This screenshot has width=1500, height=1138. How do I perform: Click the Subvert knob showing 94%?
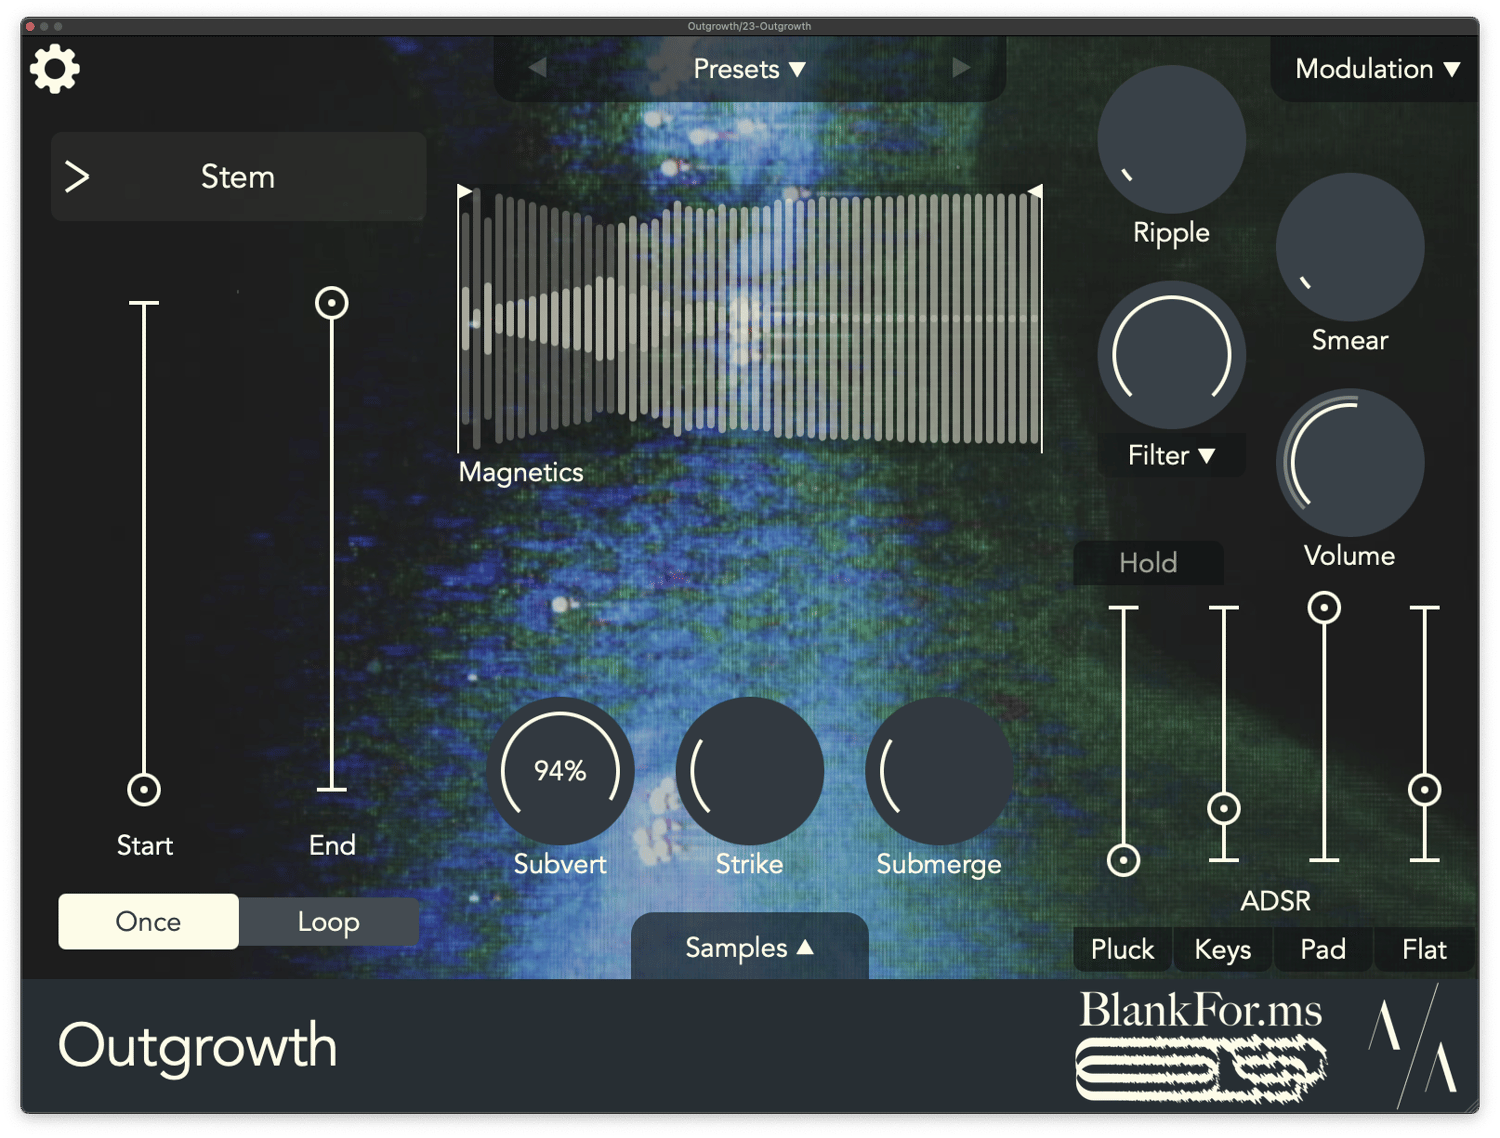pos(560,771)
